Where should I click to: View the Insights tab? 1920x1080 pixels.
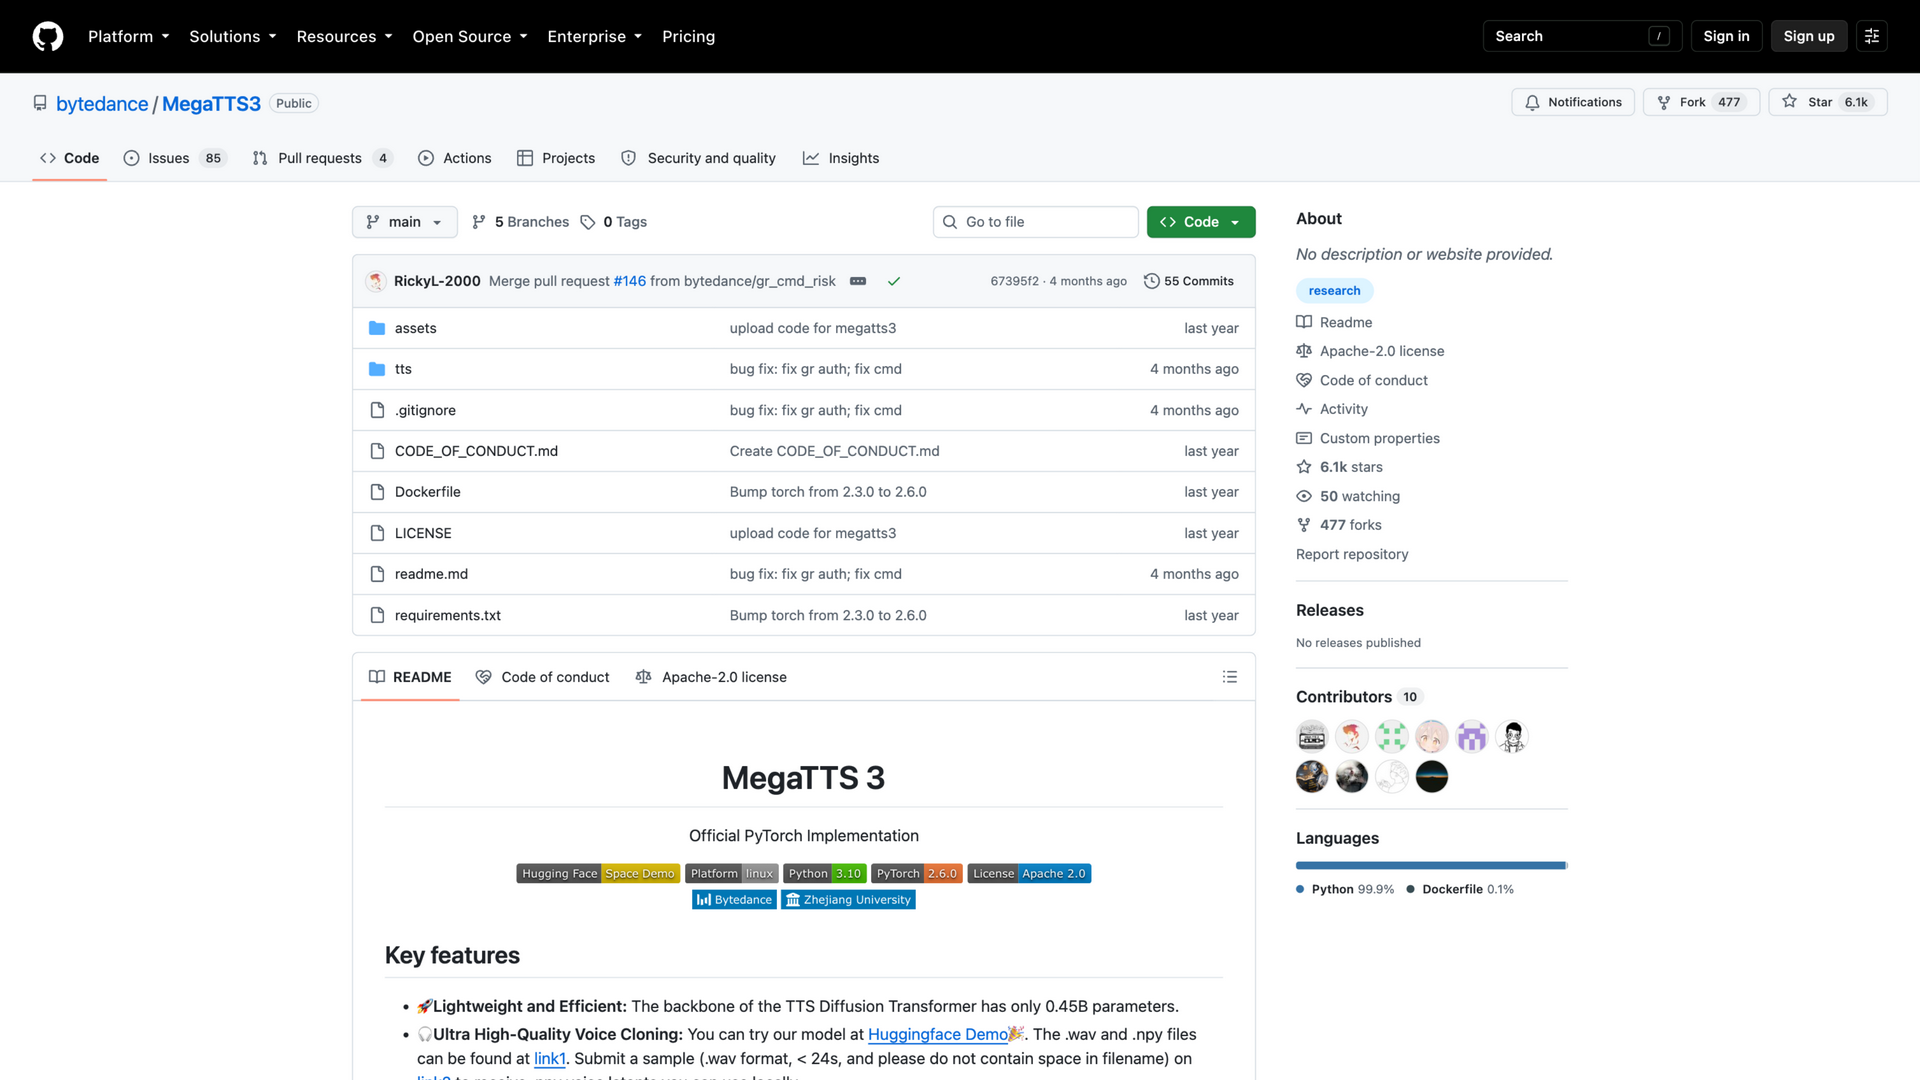tap(841, 158)
